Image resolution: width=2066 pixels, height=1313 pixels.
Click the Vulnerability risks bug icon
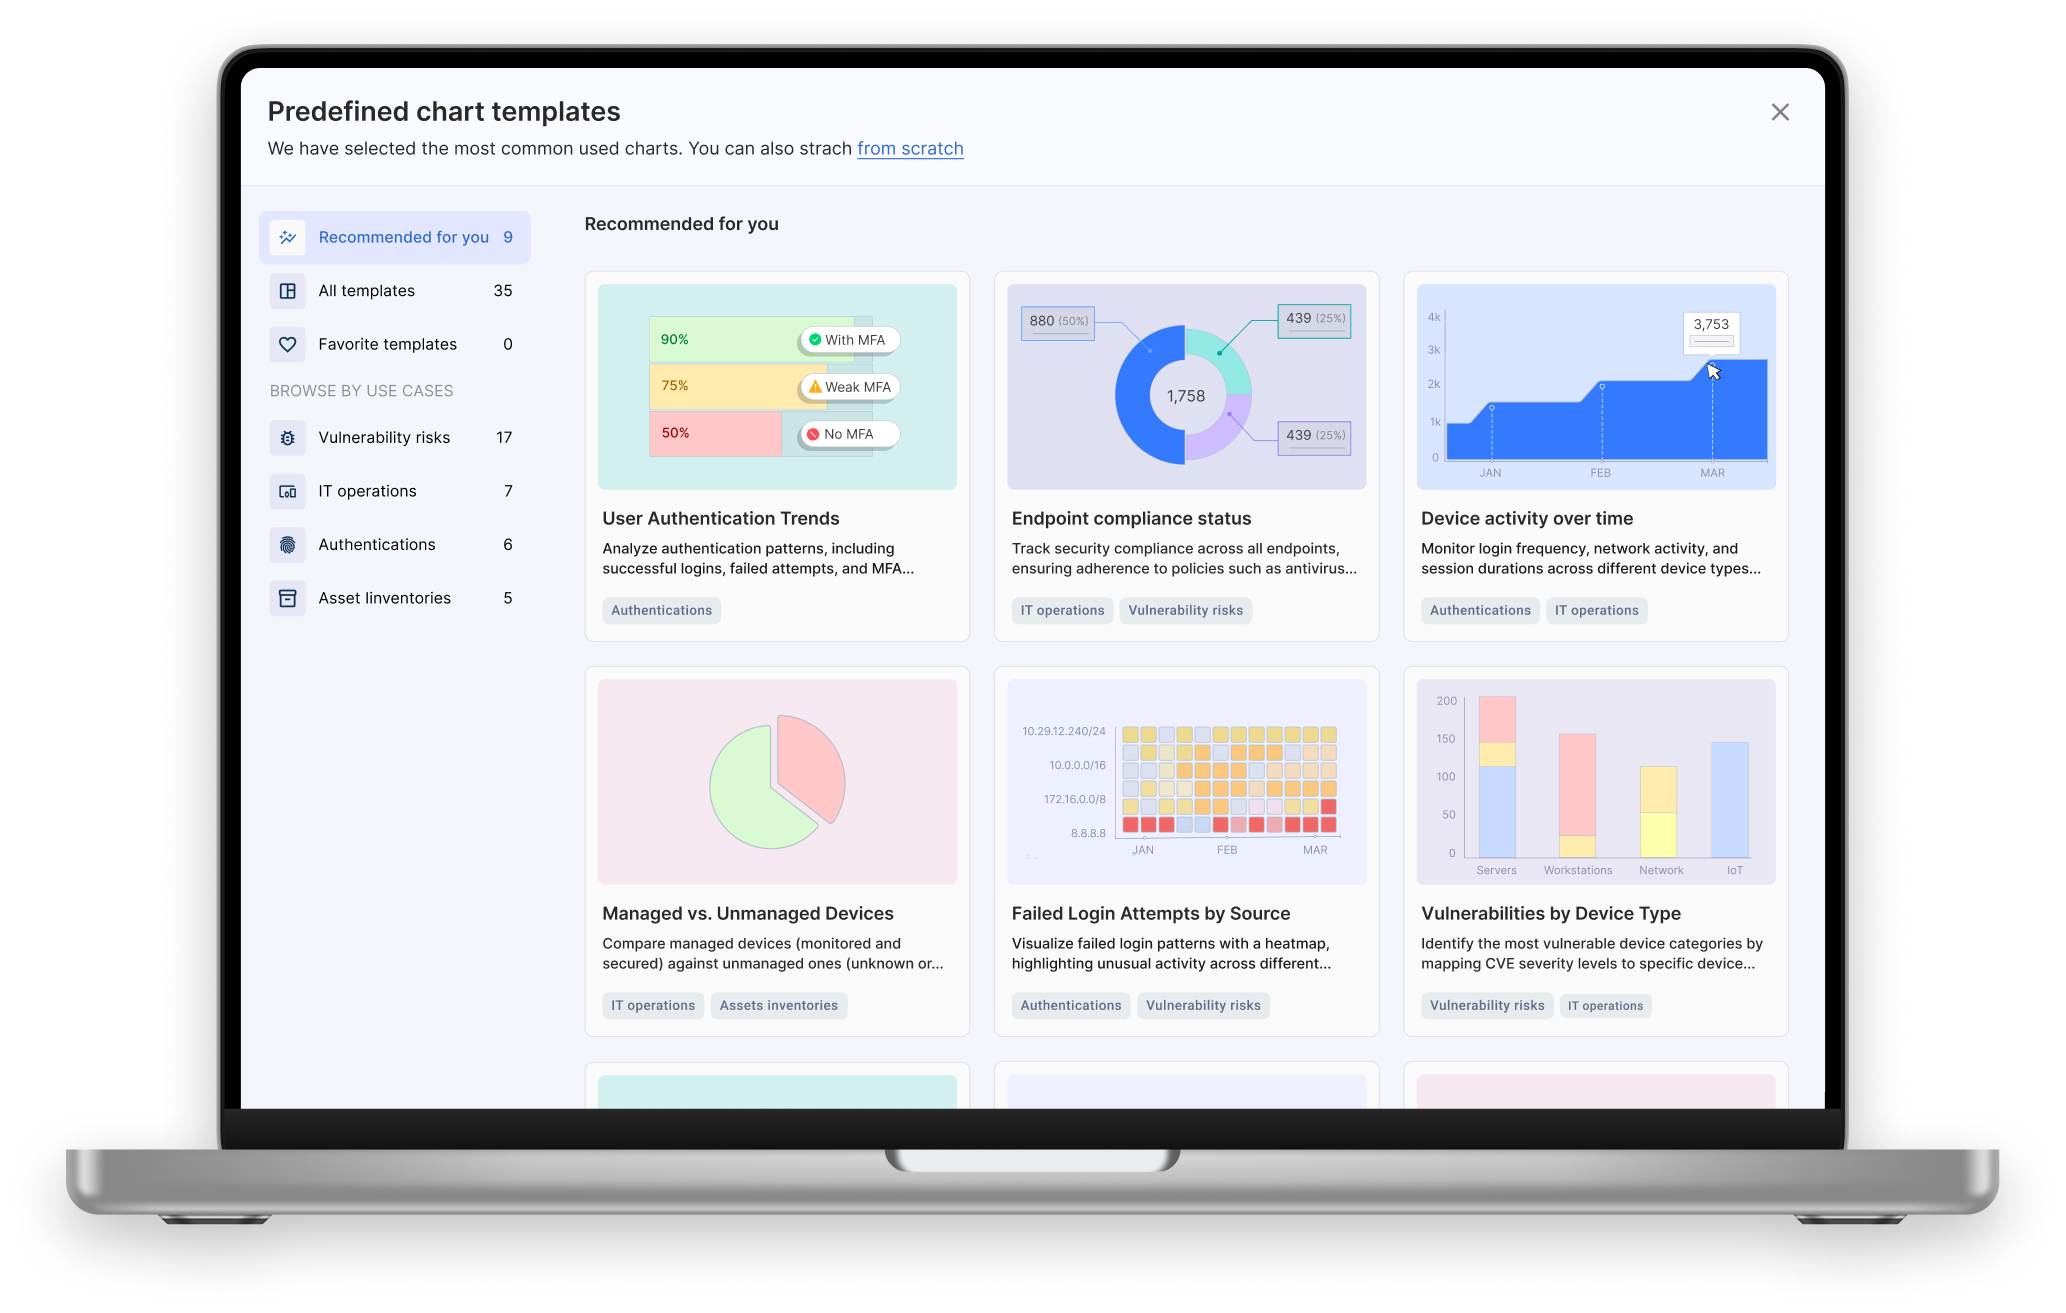[x=287, y=438]
